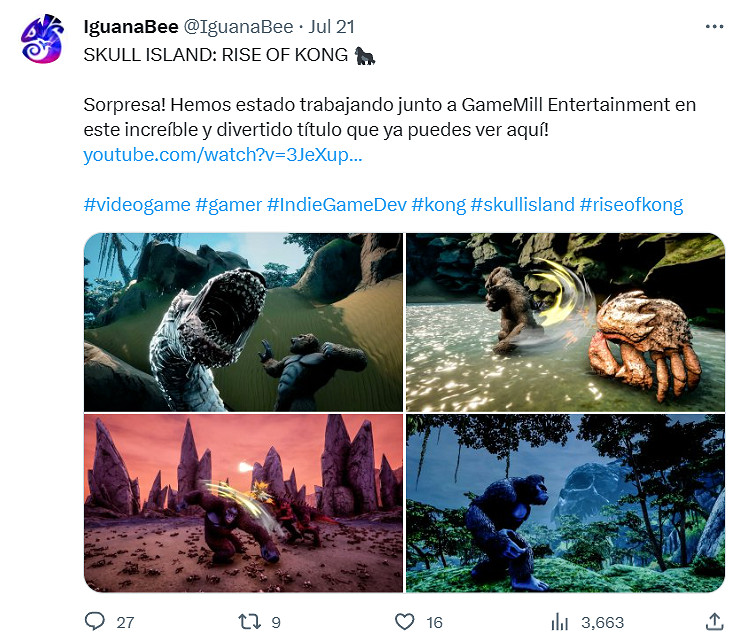Screen dimensions: 743x644
Task: Open the #IndieGameDev hashtag
Action: click(x=337, y=205)
